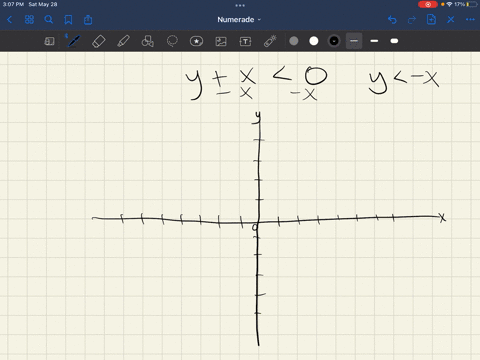Bookmark the current page
Viewport: 480px width, 360px height.
click(x=68, y=20)
